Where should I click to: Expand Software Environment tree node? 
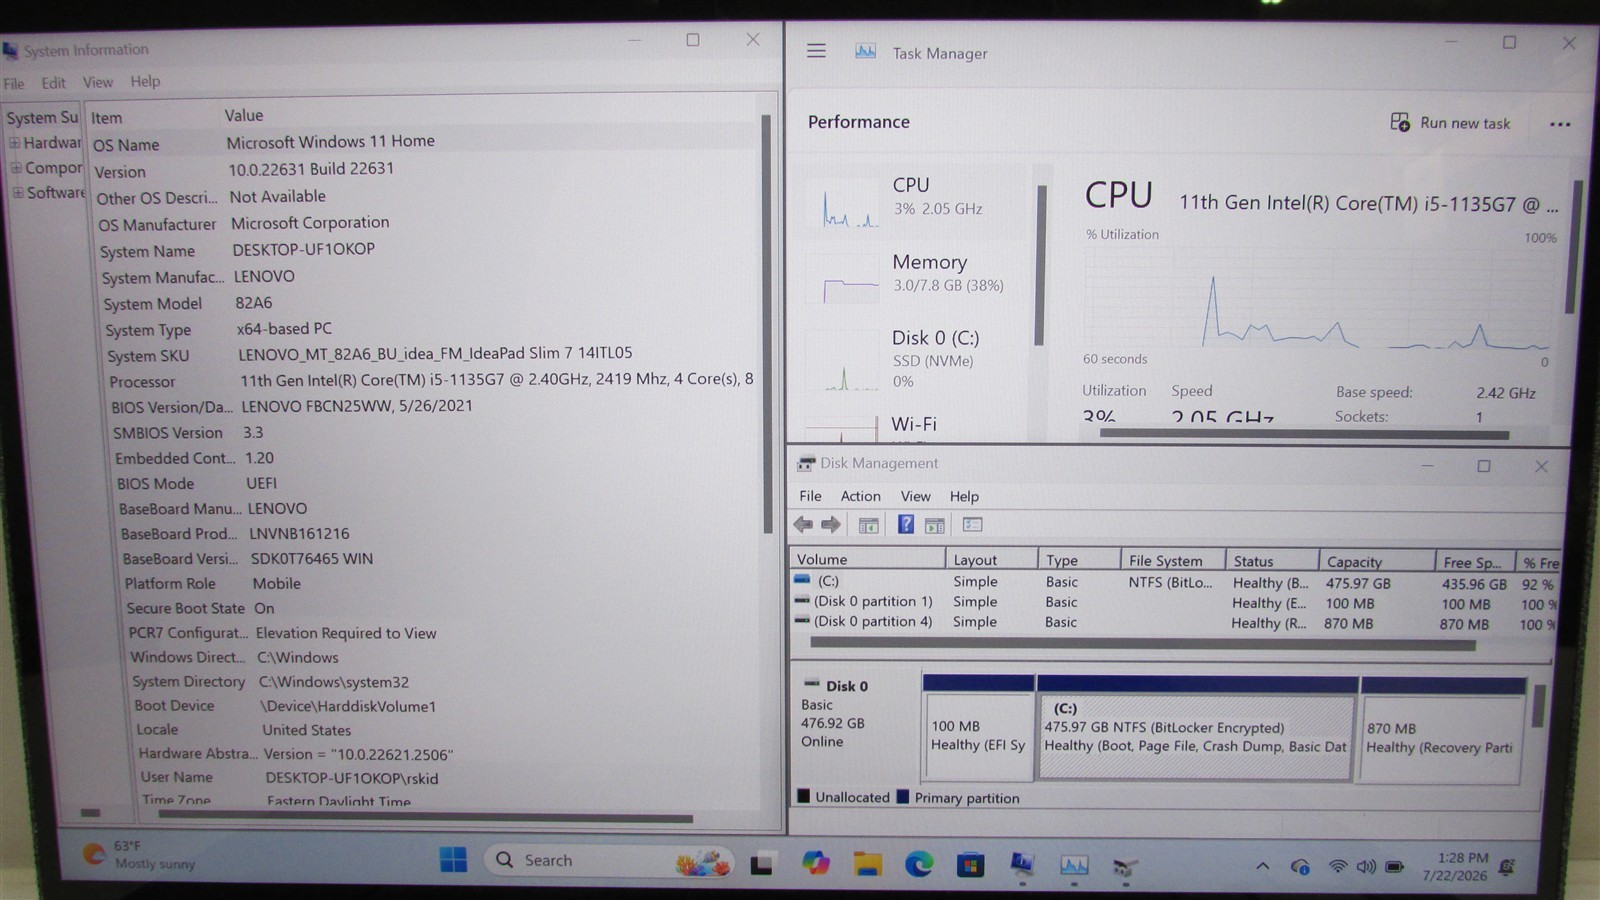[18, 192]
